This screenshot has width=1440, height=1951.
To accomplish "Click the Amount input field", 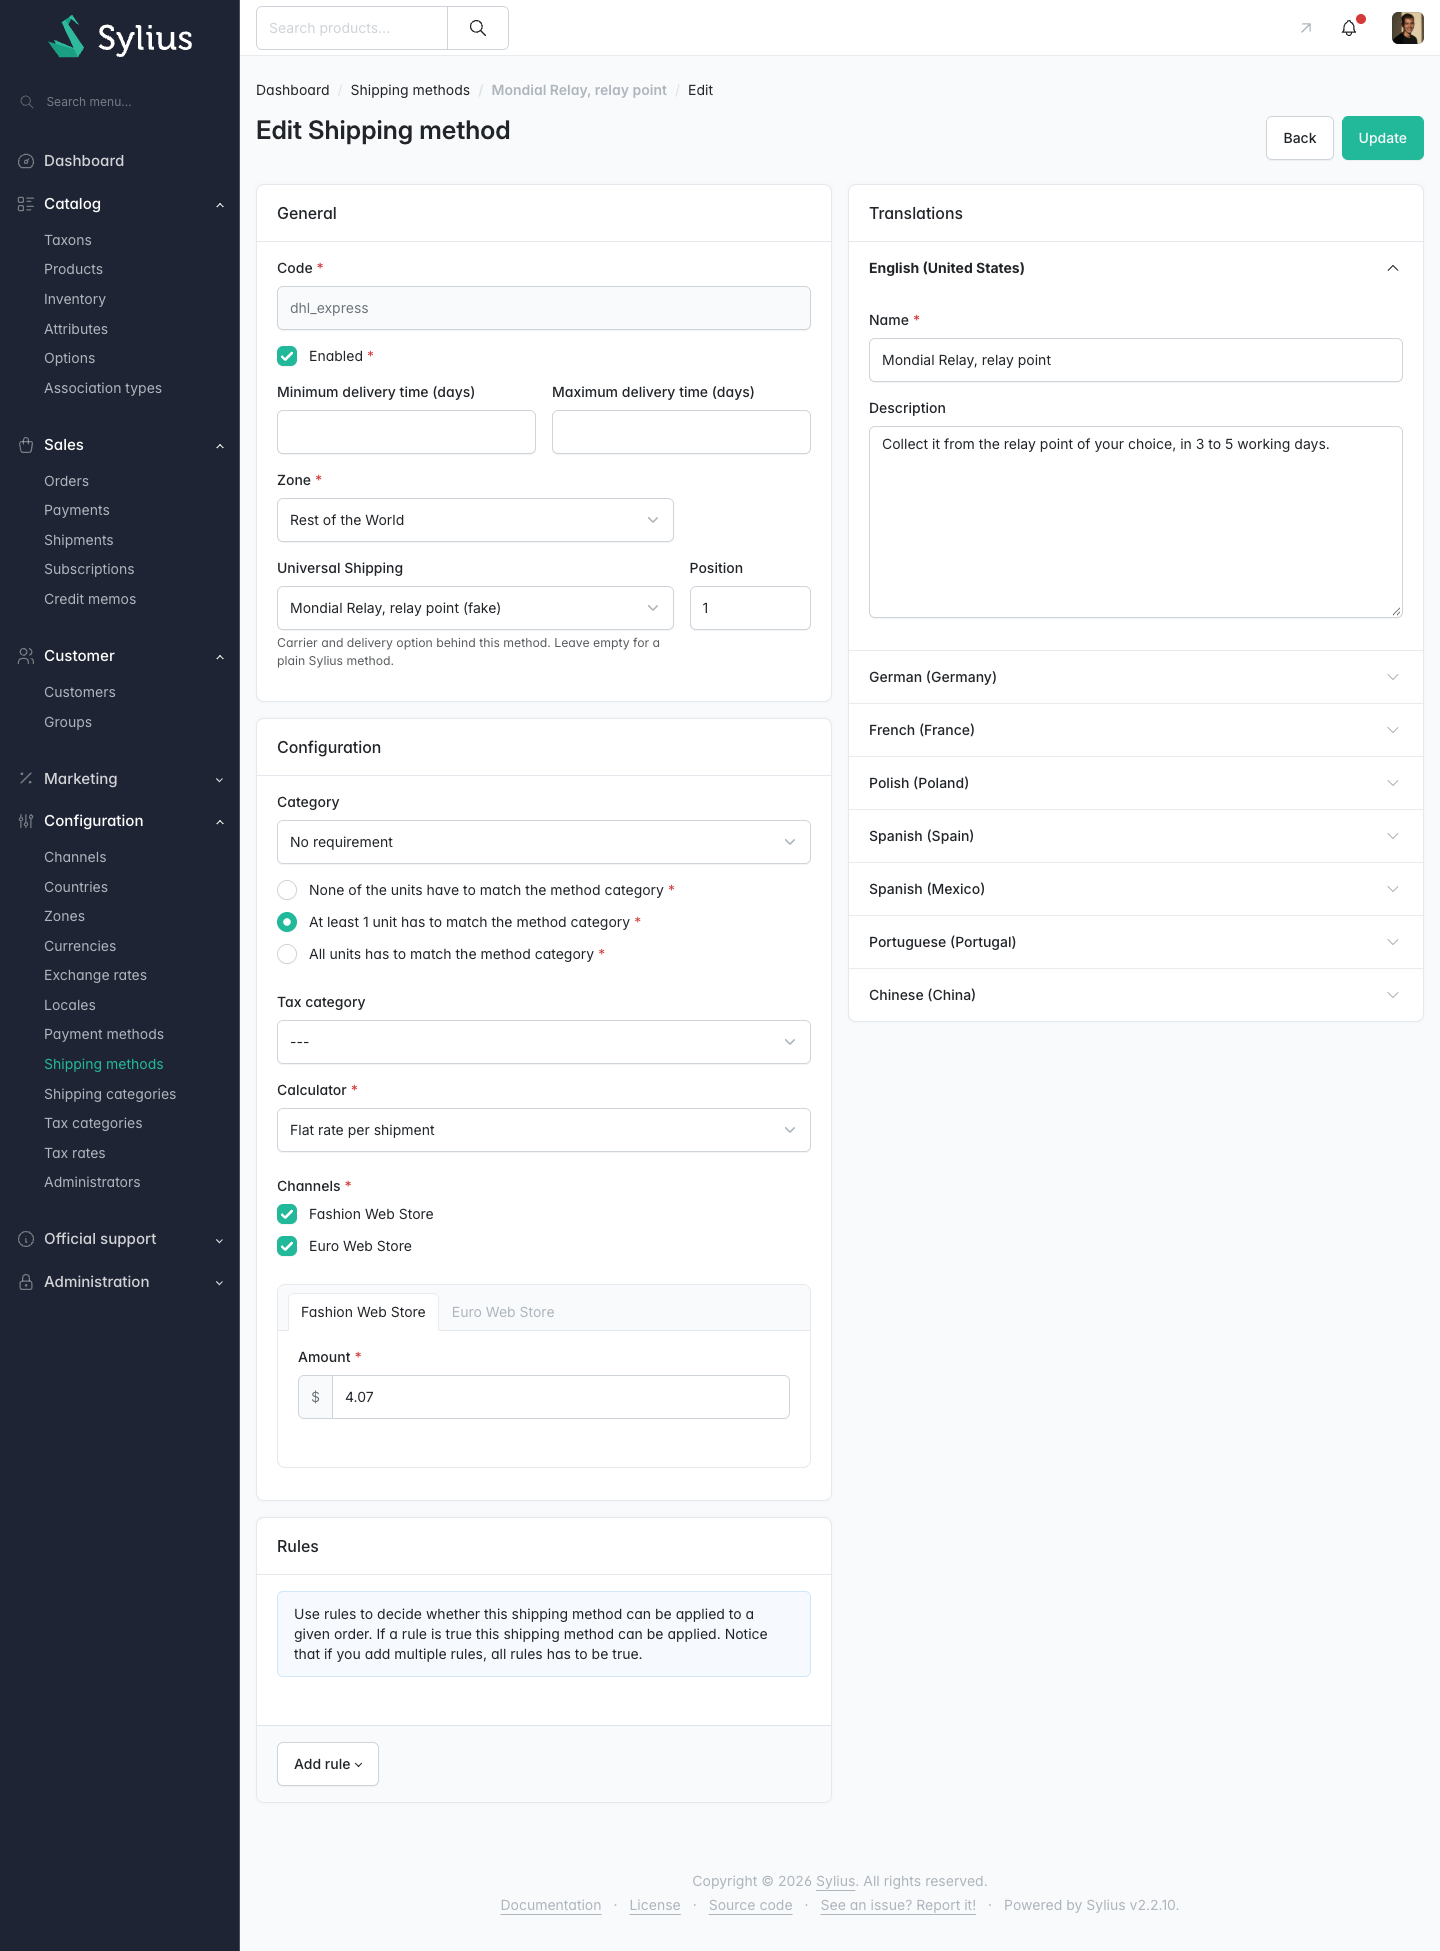I will click(561, 1397).
